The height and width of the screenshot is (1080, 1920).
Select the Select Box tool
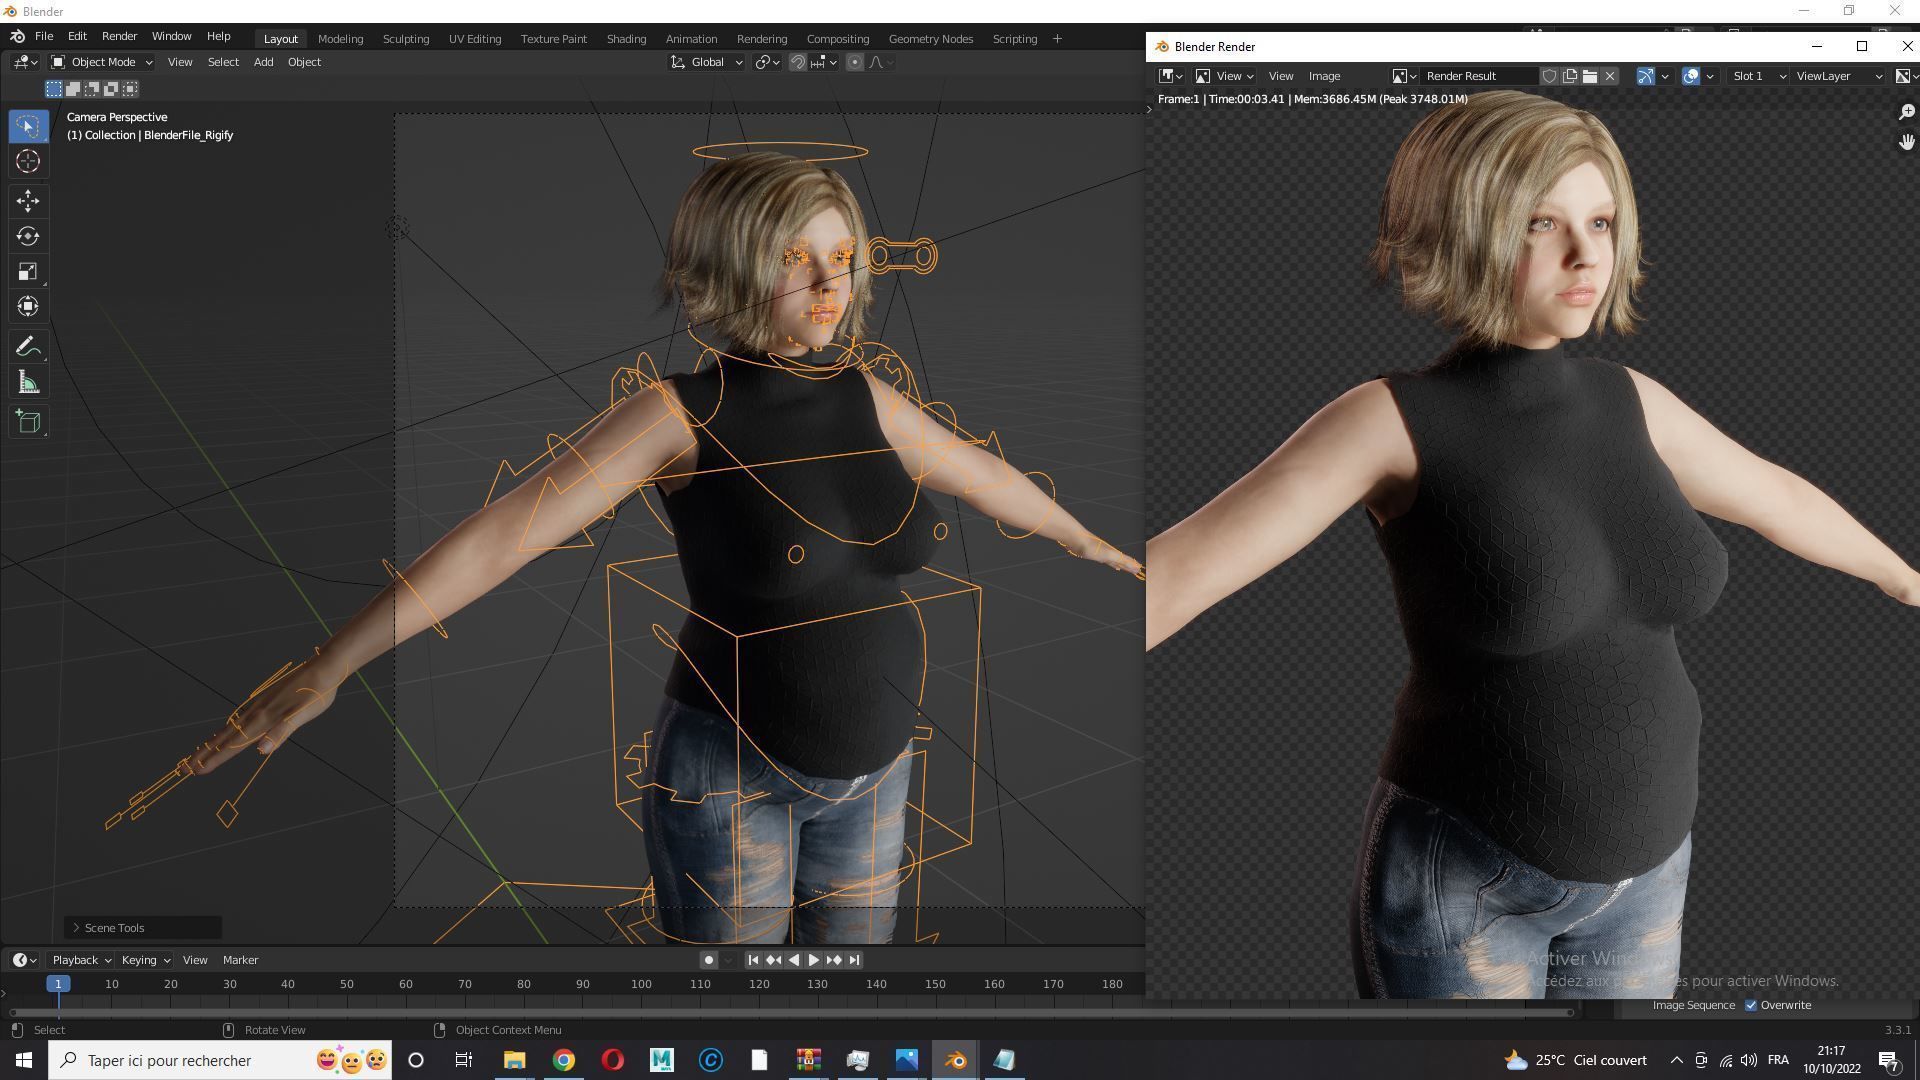28,126
